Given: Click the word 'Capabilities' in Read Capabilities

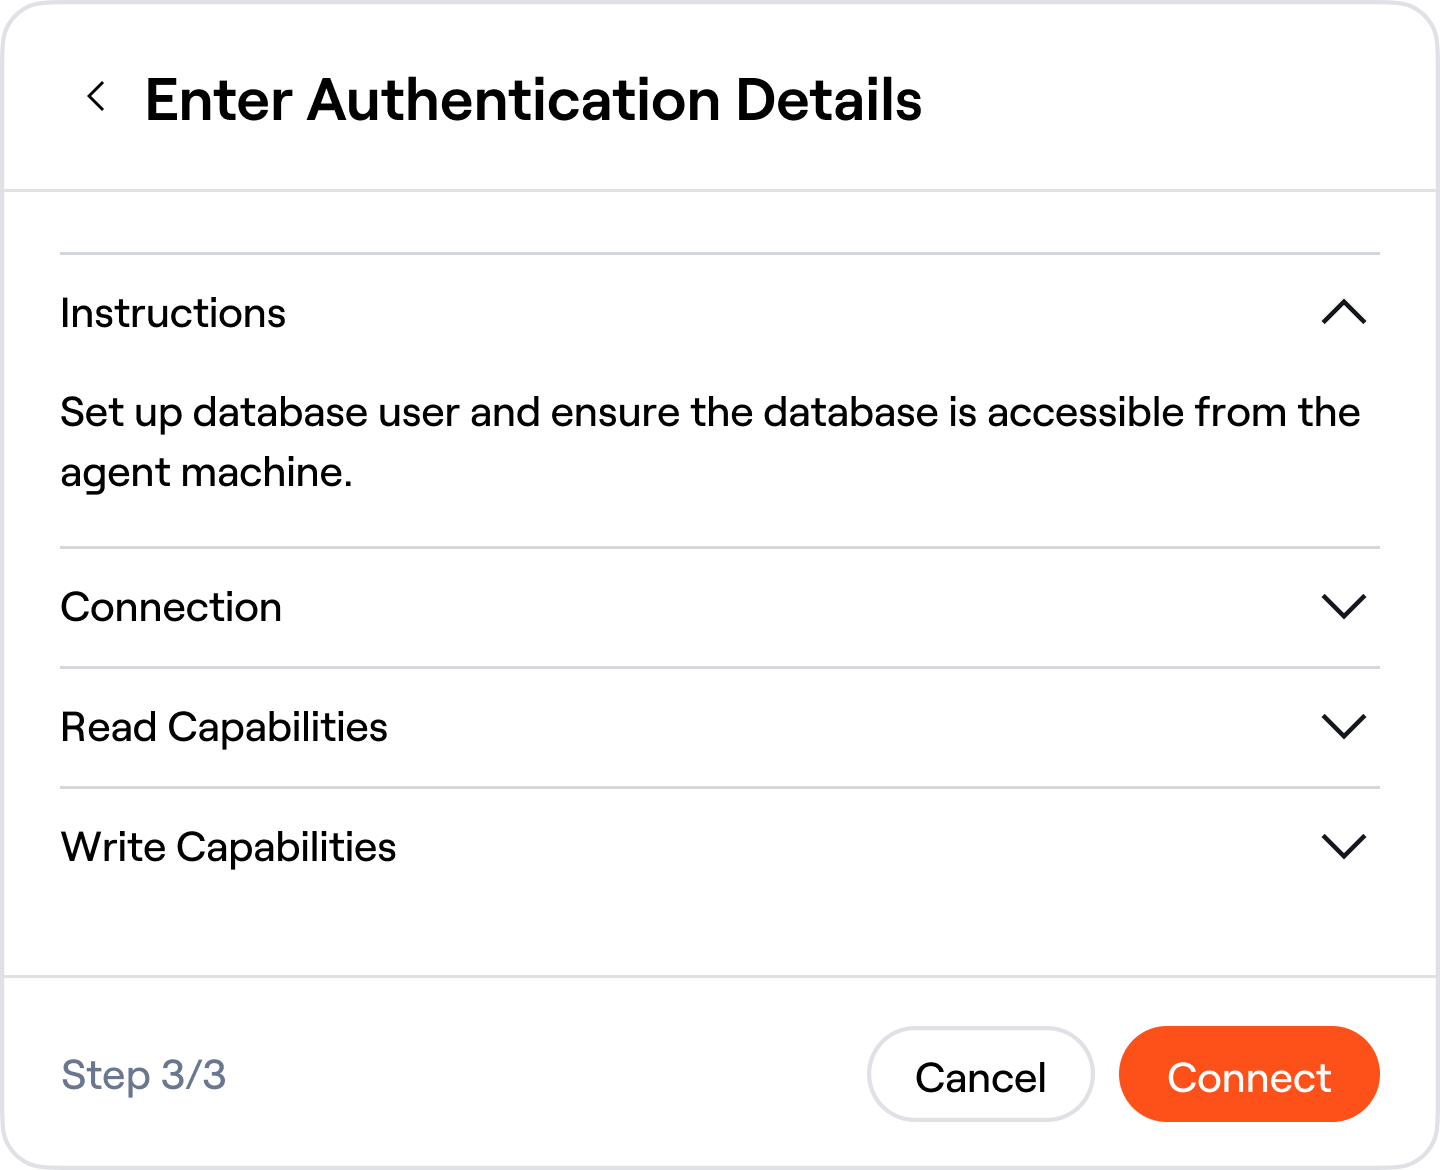Looking at the screenshot, I should [x=277, y=727].
